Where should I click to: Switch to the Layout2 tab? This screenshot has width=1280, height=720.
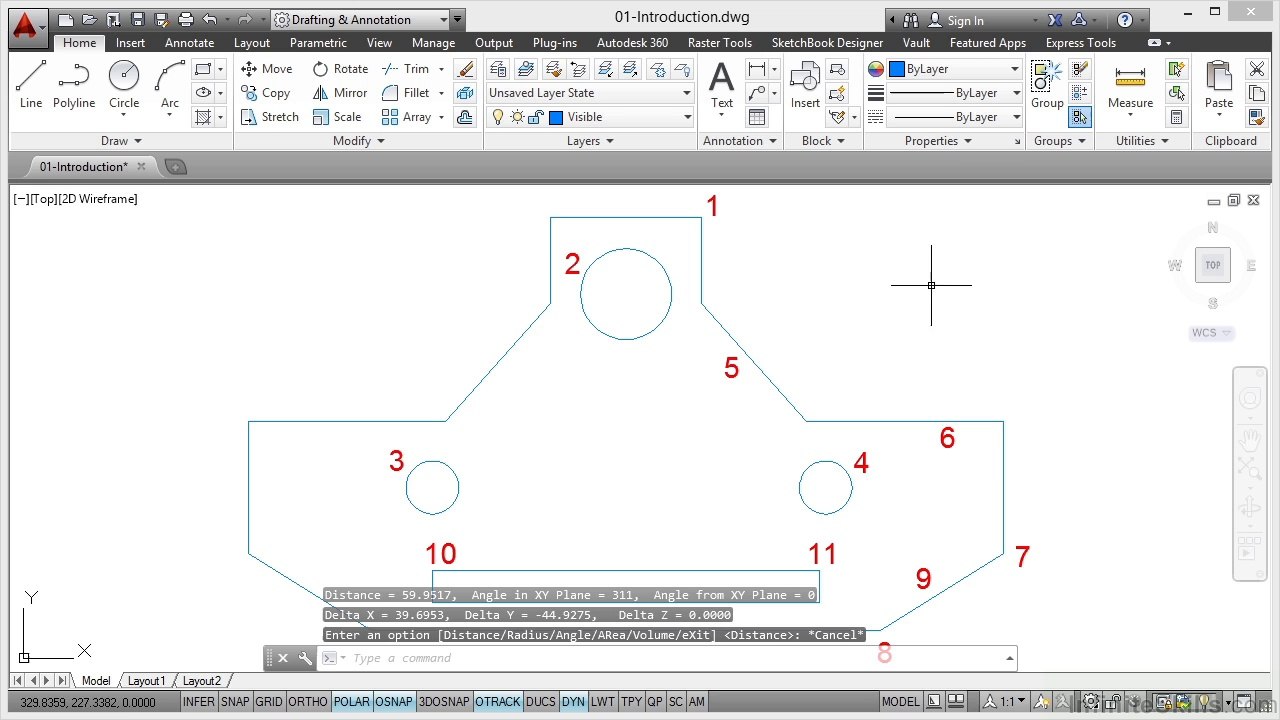202,681
